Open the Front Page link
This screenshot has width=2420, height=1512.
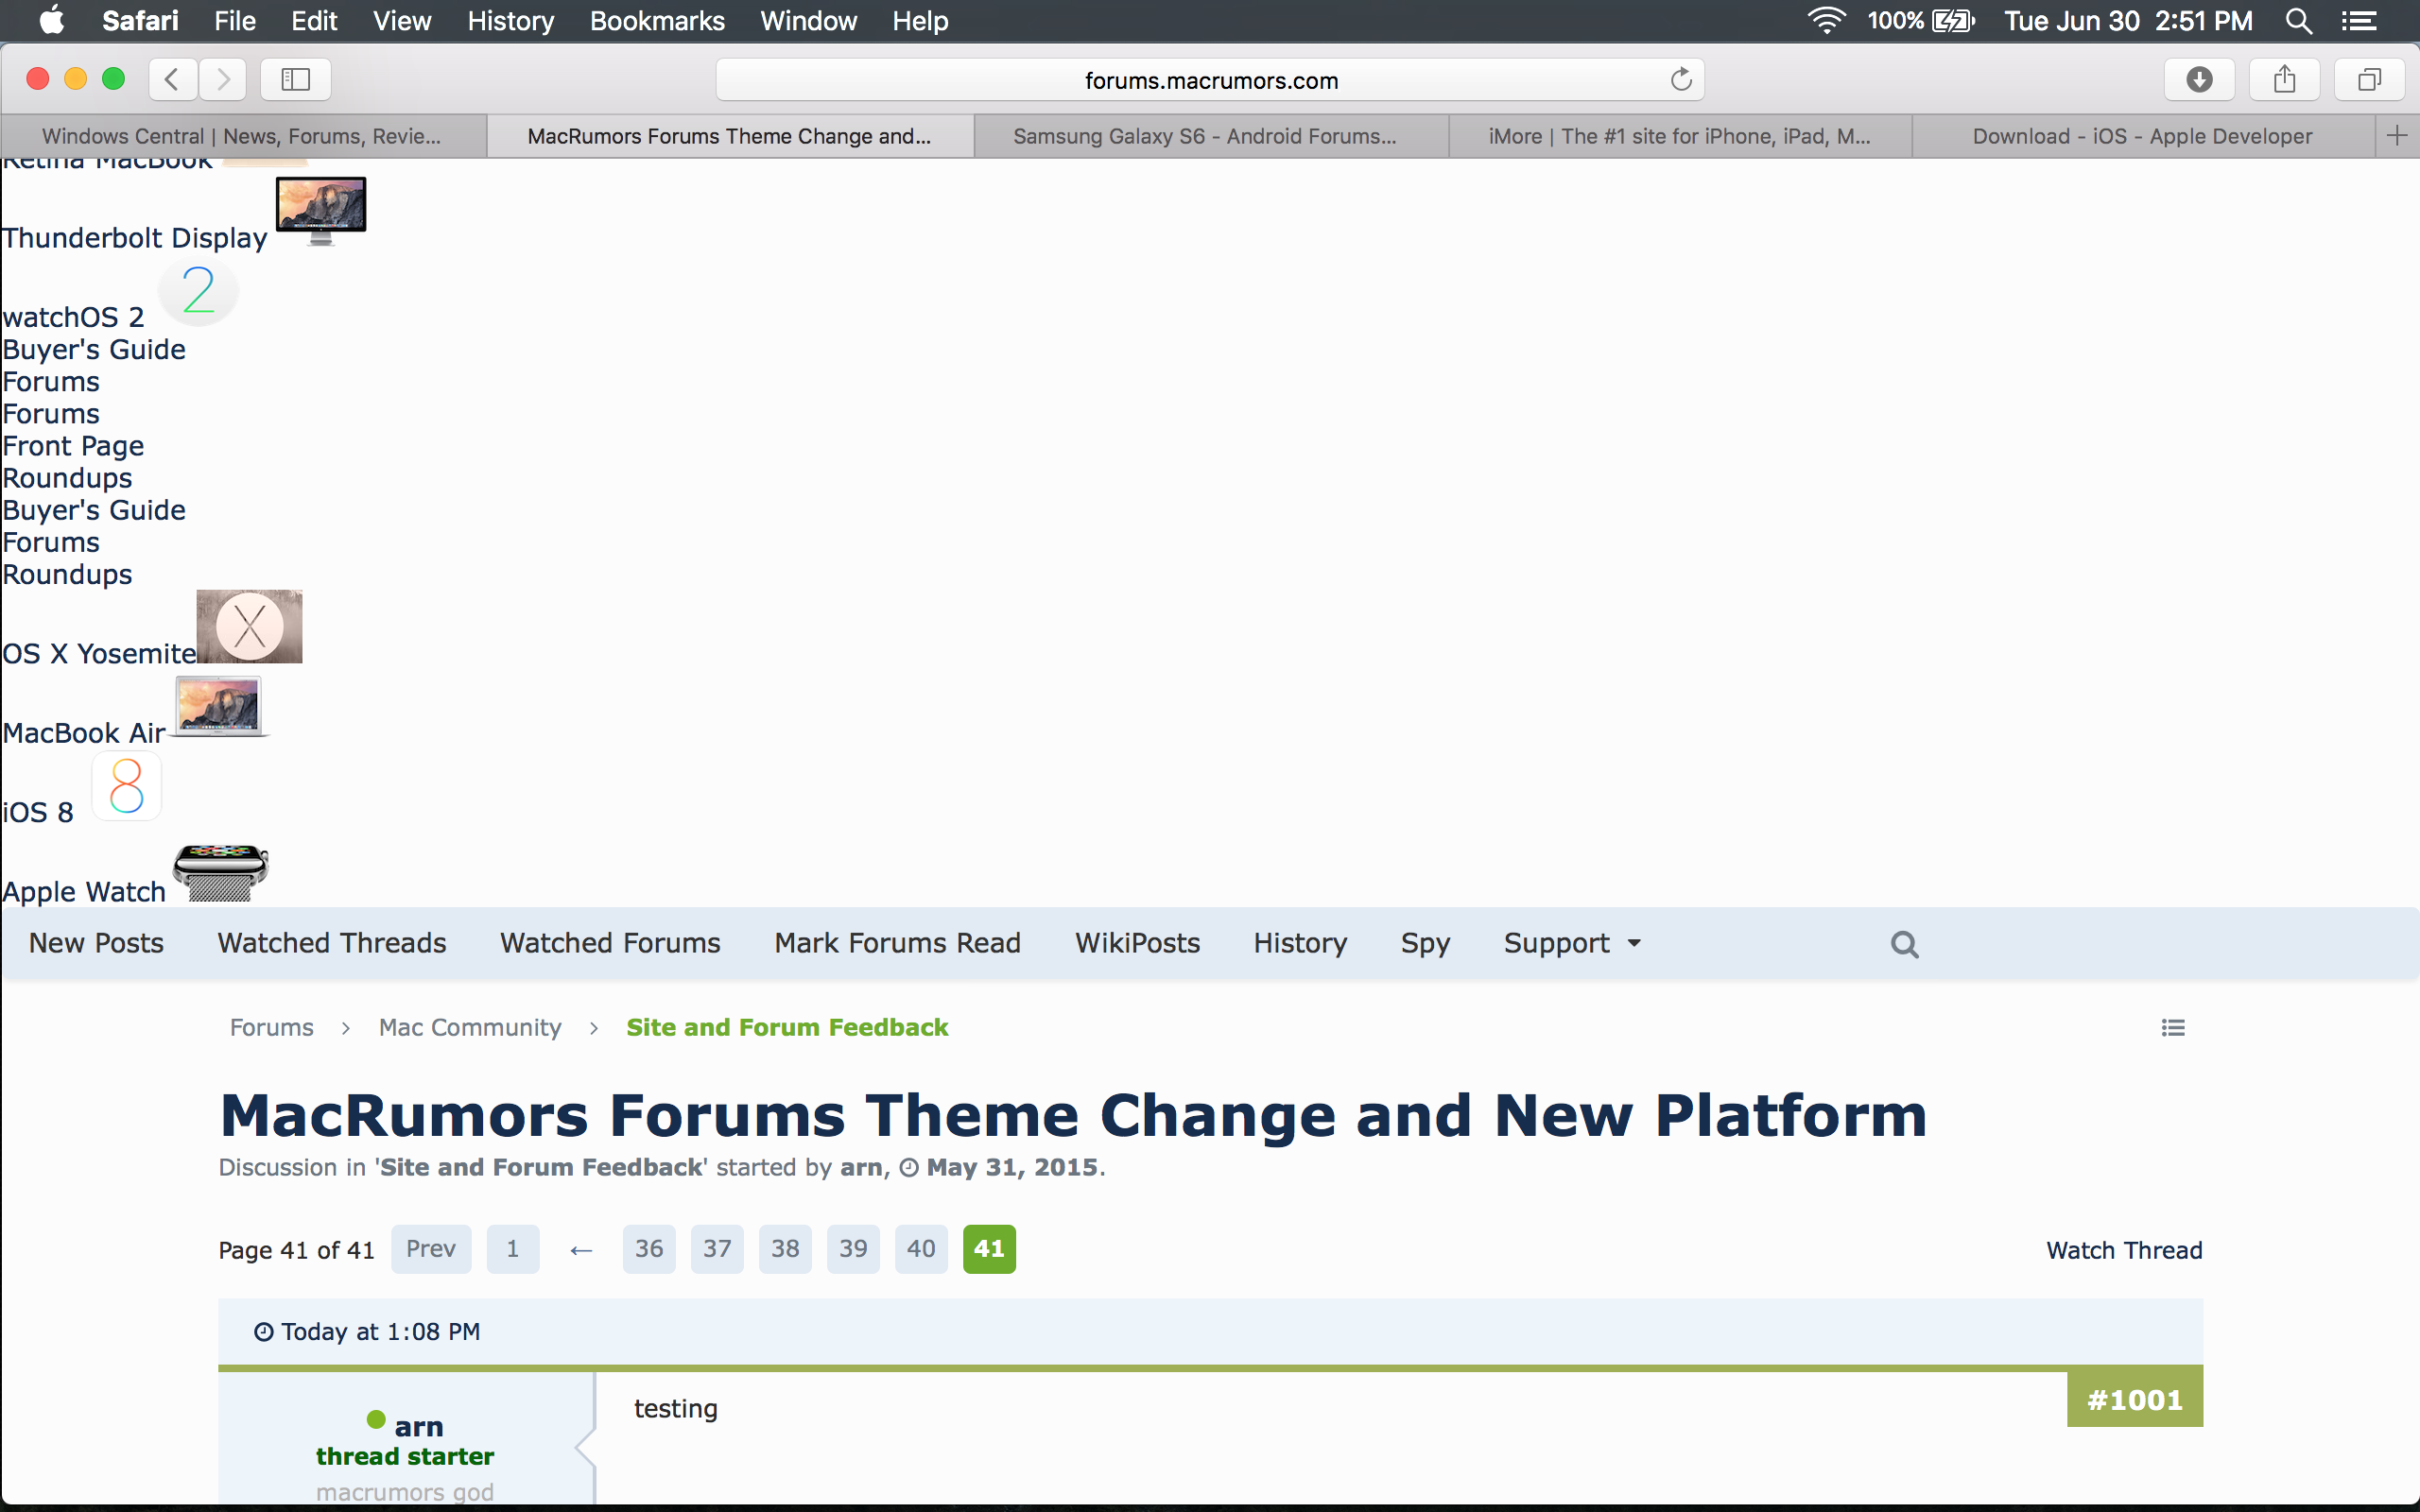tap(73, 446)
